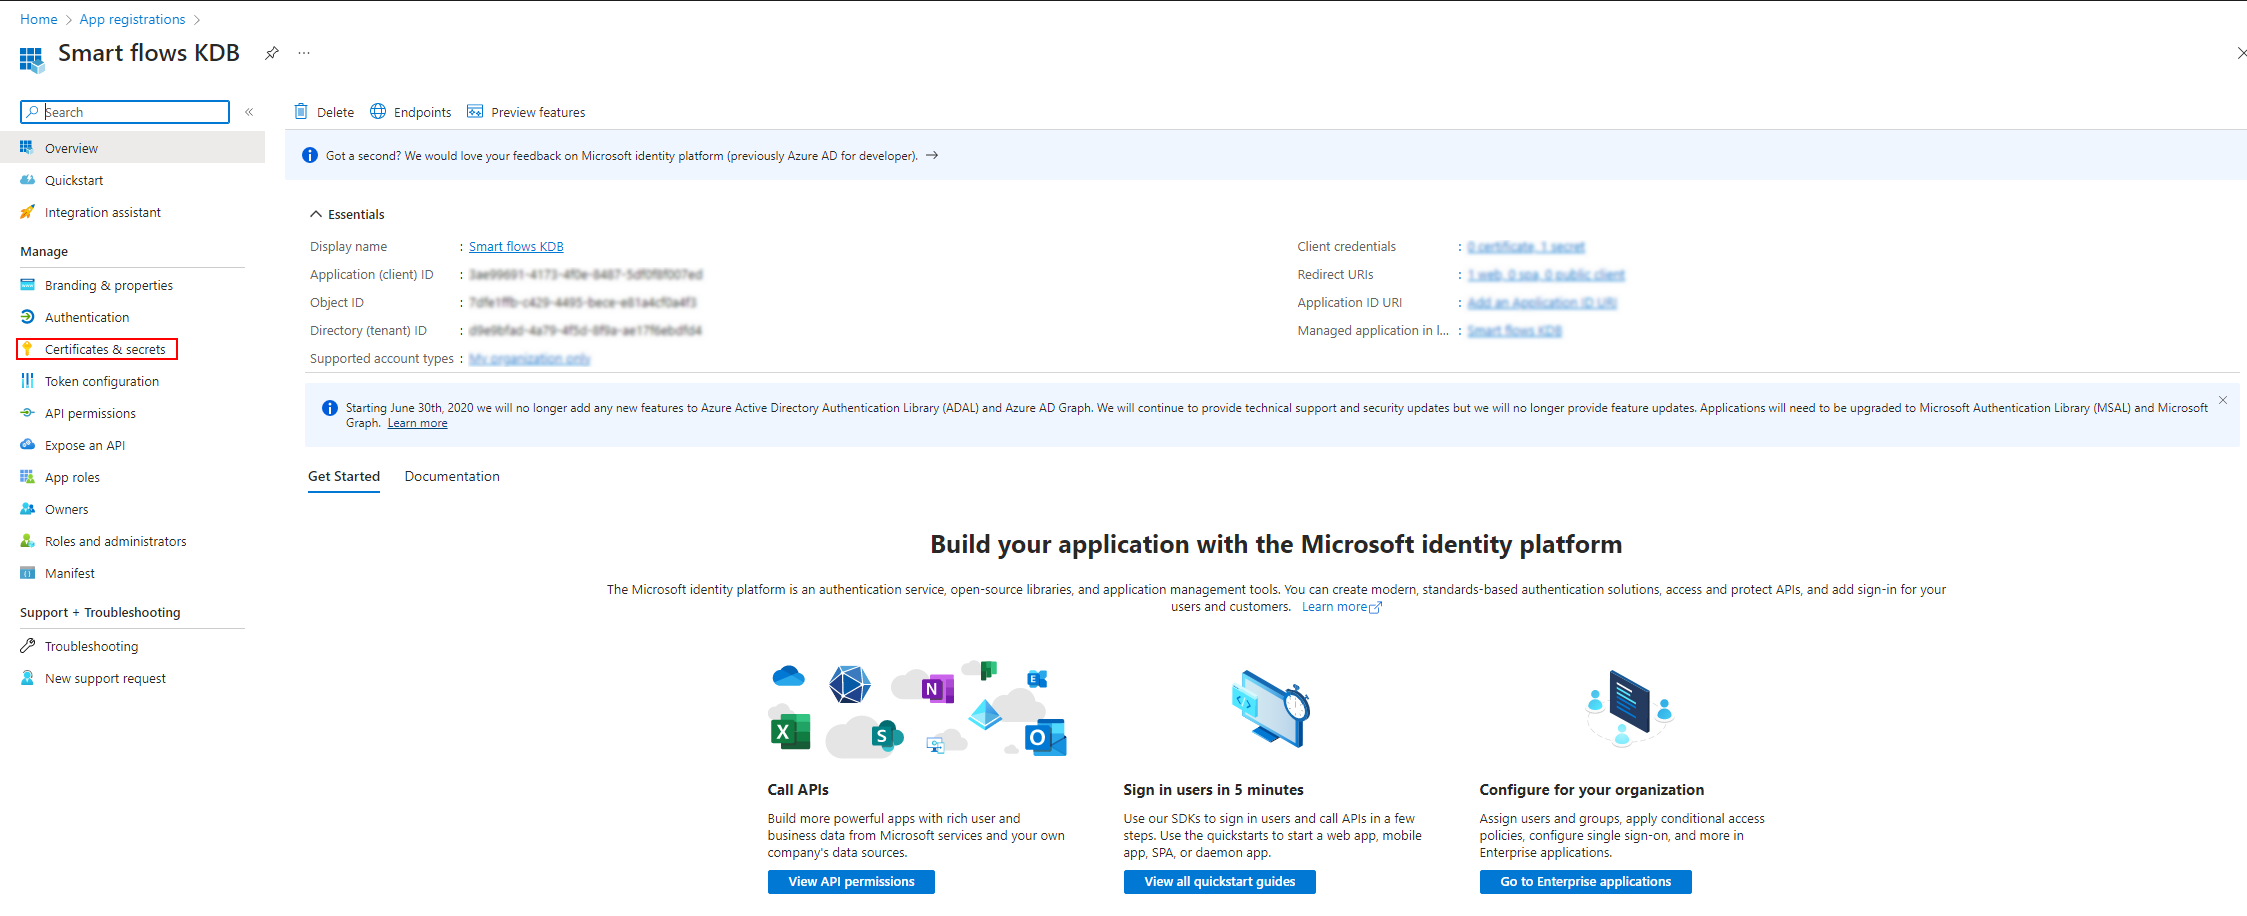Click the sidebar Search field

125,112
